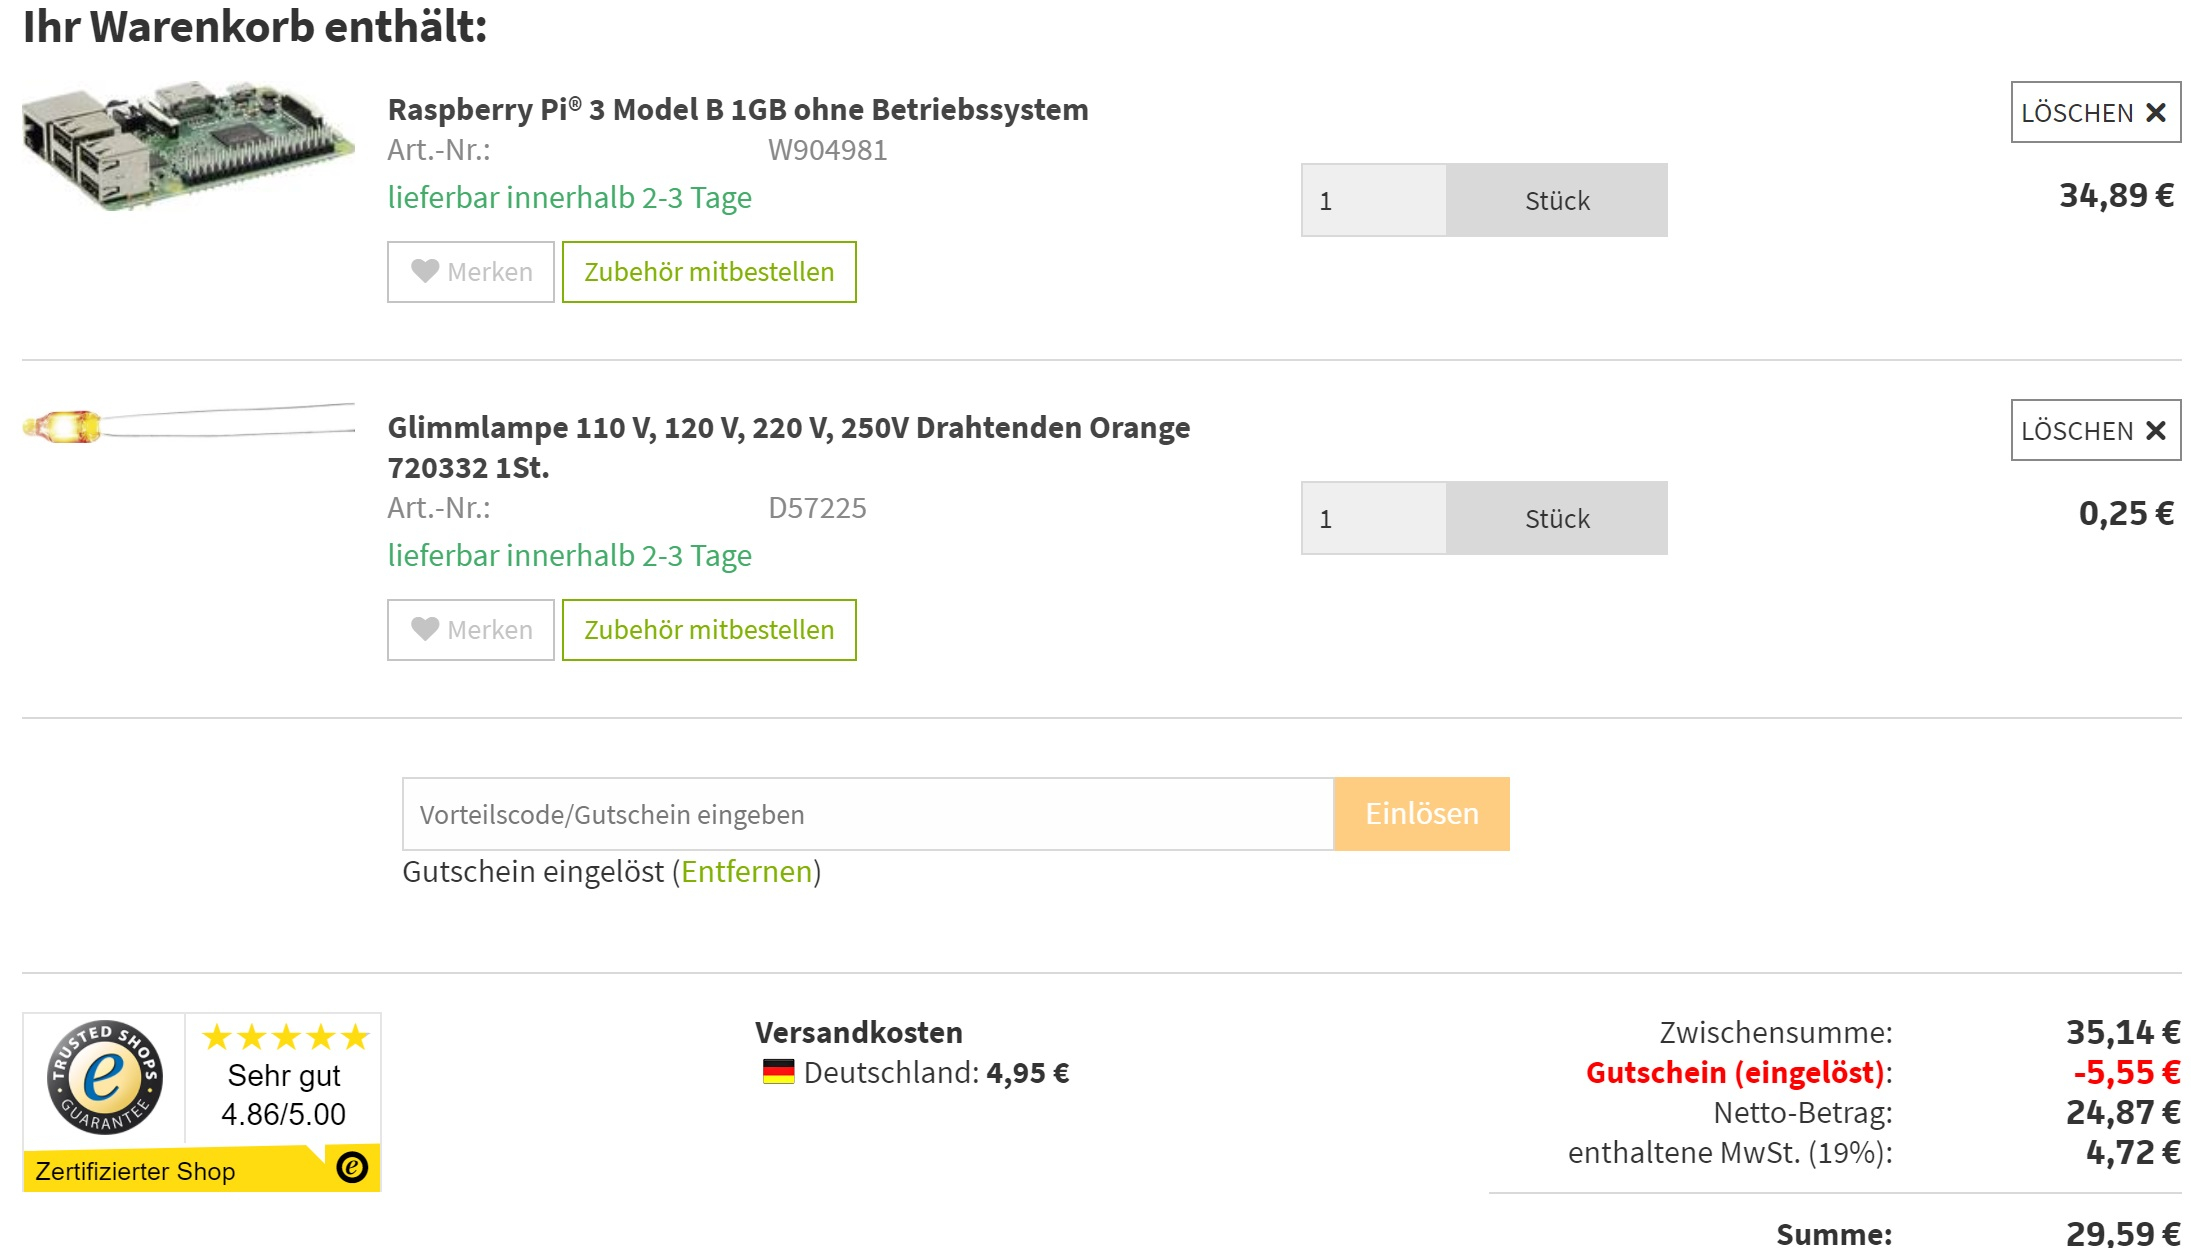Click the Trusted Shops guarantee seal icon
The height and width of the screenshot is (1248, 2191).
[104, 1078]
